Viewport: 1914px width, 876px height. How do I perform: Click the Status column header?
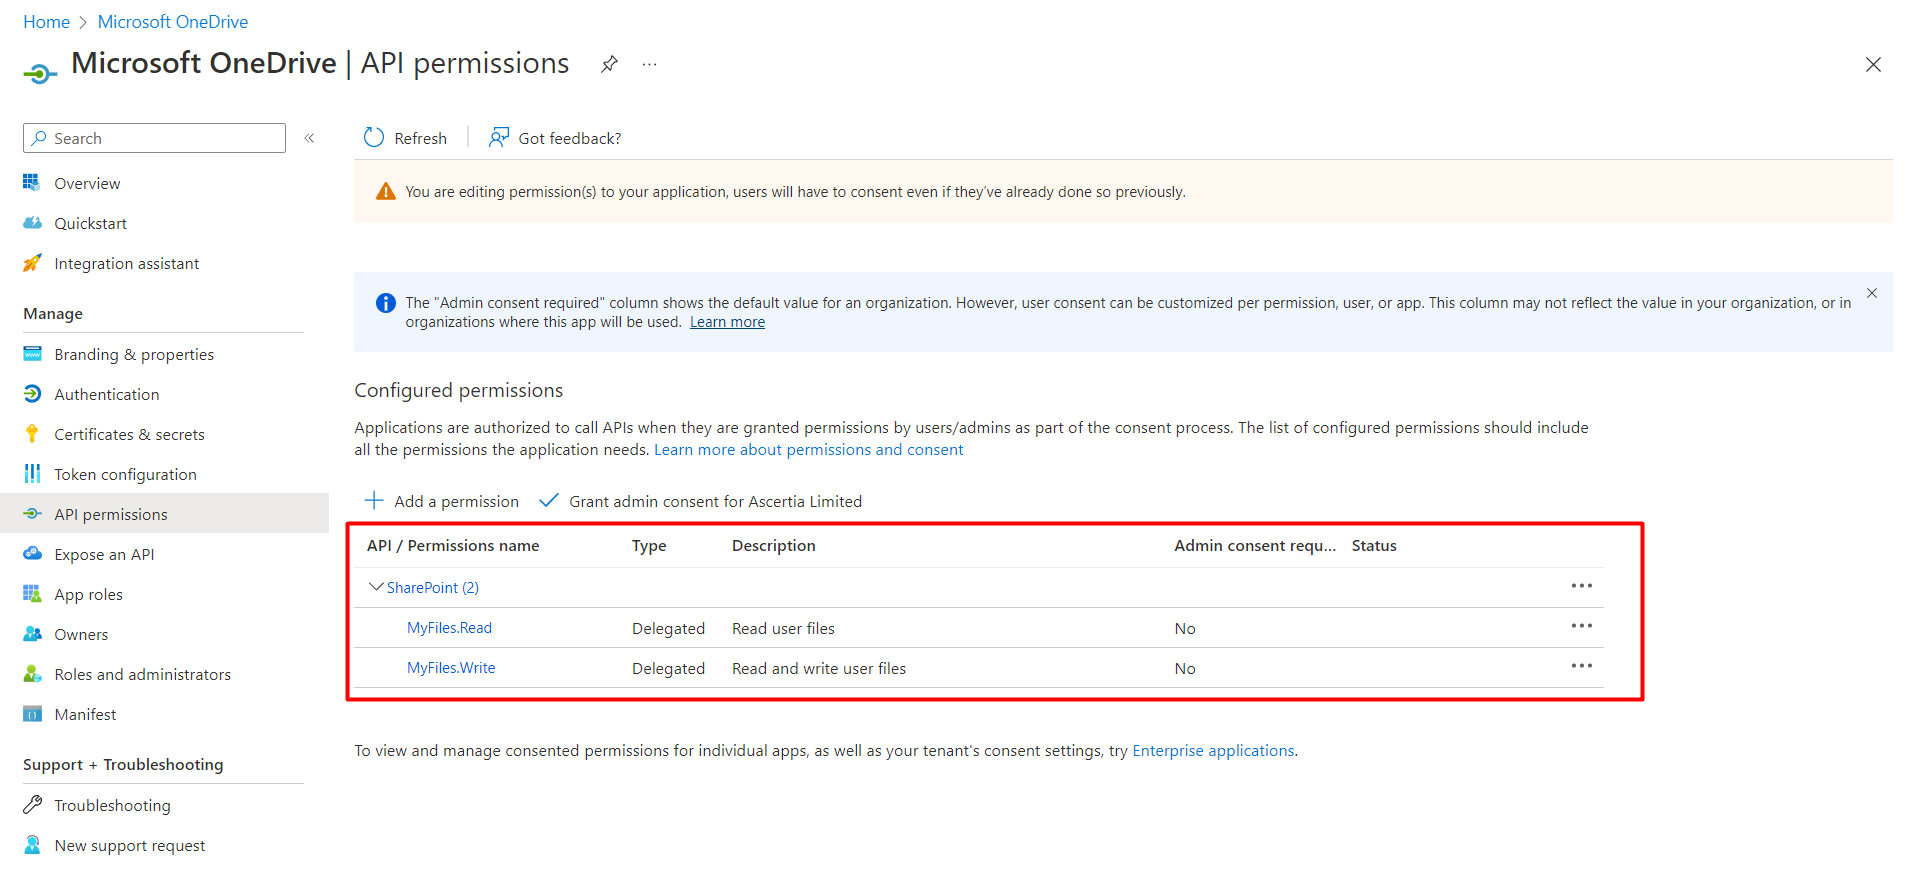[1374, 546]
